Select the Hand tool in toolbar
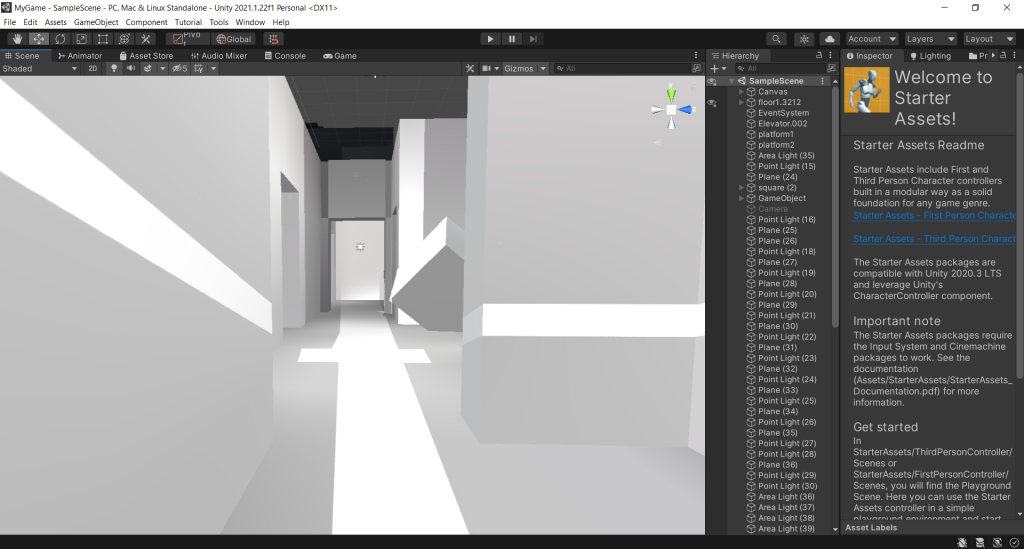1024x549 pixels. (x=17, y=39)
